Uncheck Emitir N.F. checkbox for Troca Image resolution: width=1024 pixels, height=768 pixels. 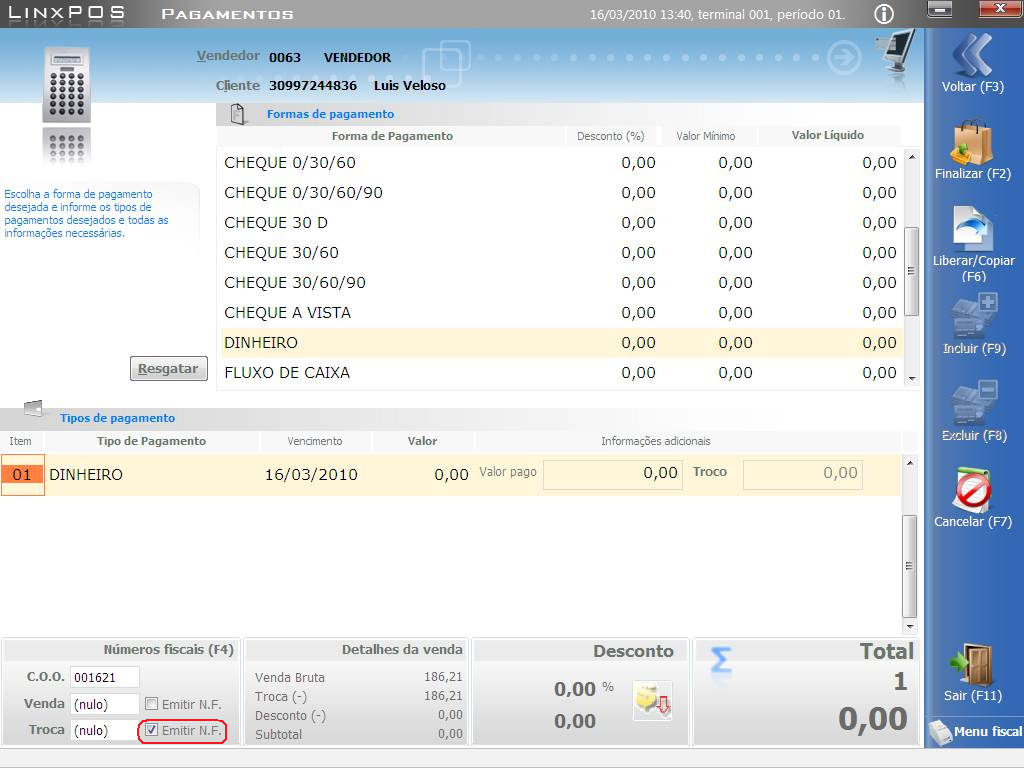(x=152, y=731)
